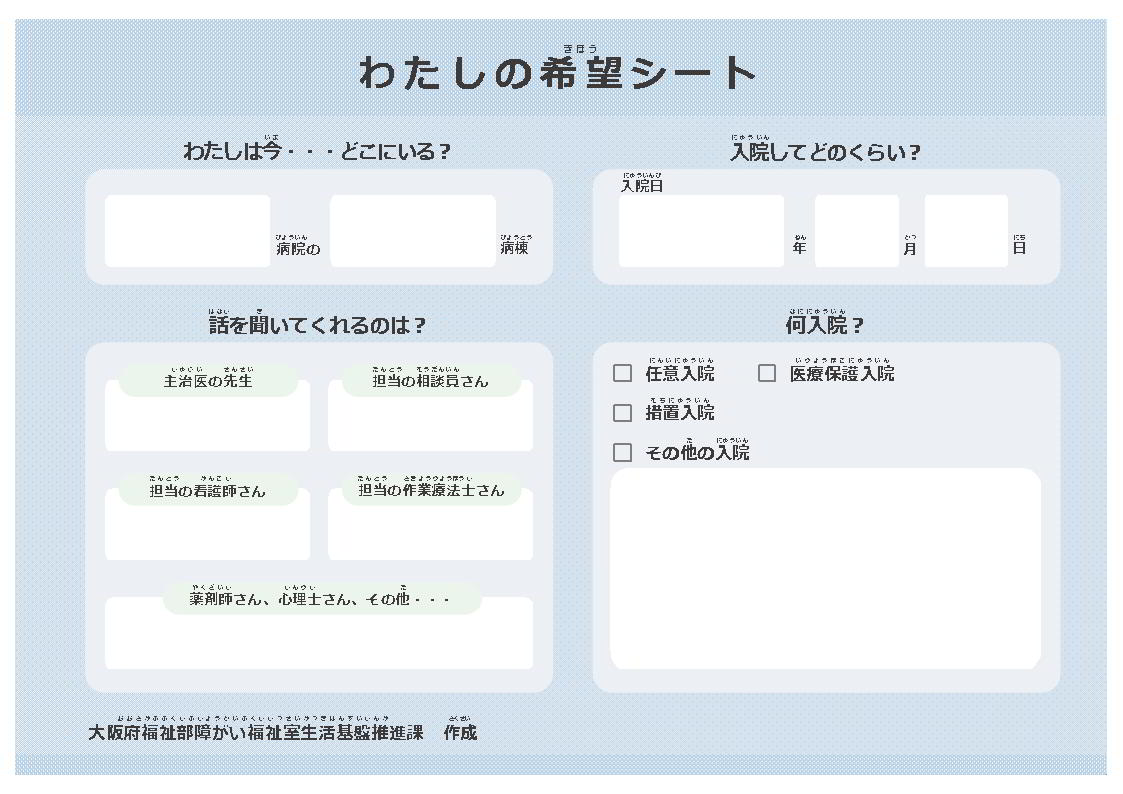Check the 医療保護入院 (medical protection admission) checkbox

(767, 372)
